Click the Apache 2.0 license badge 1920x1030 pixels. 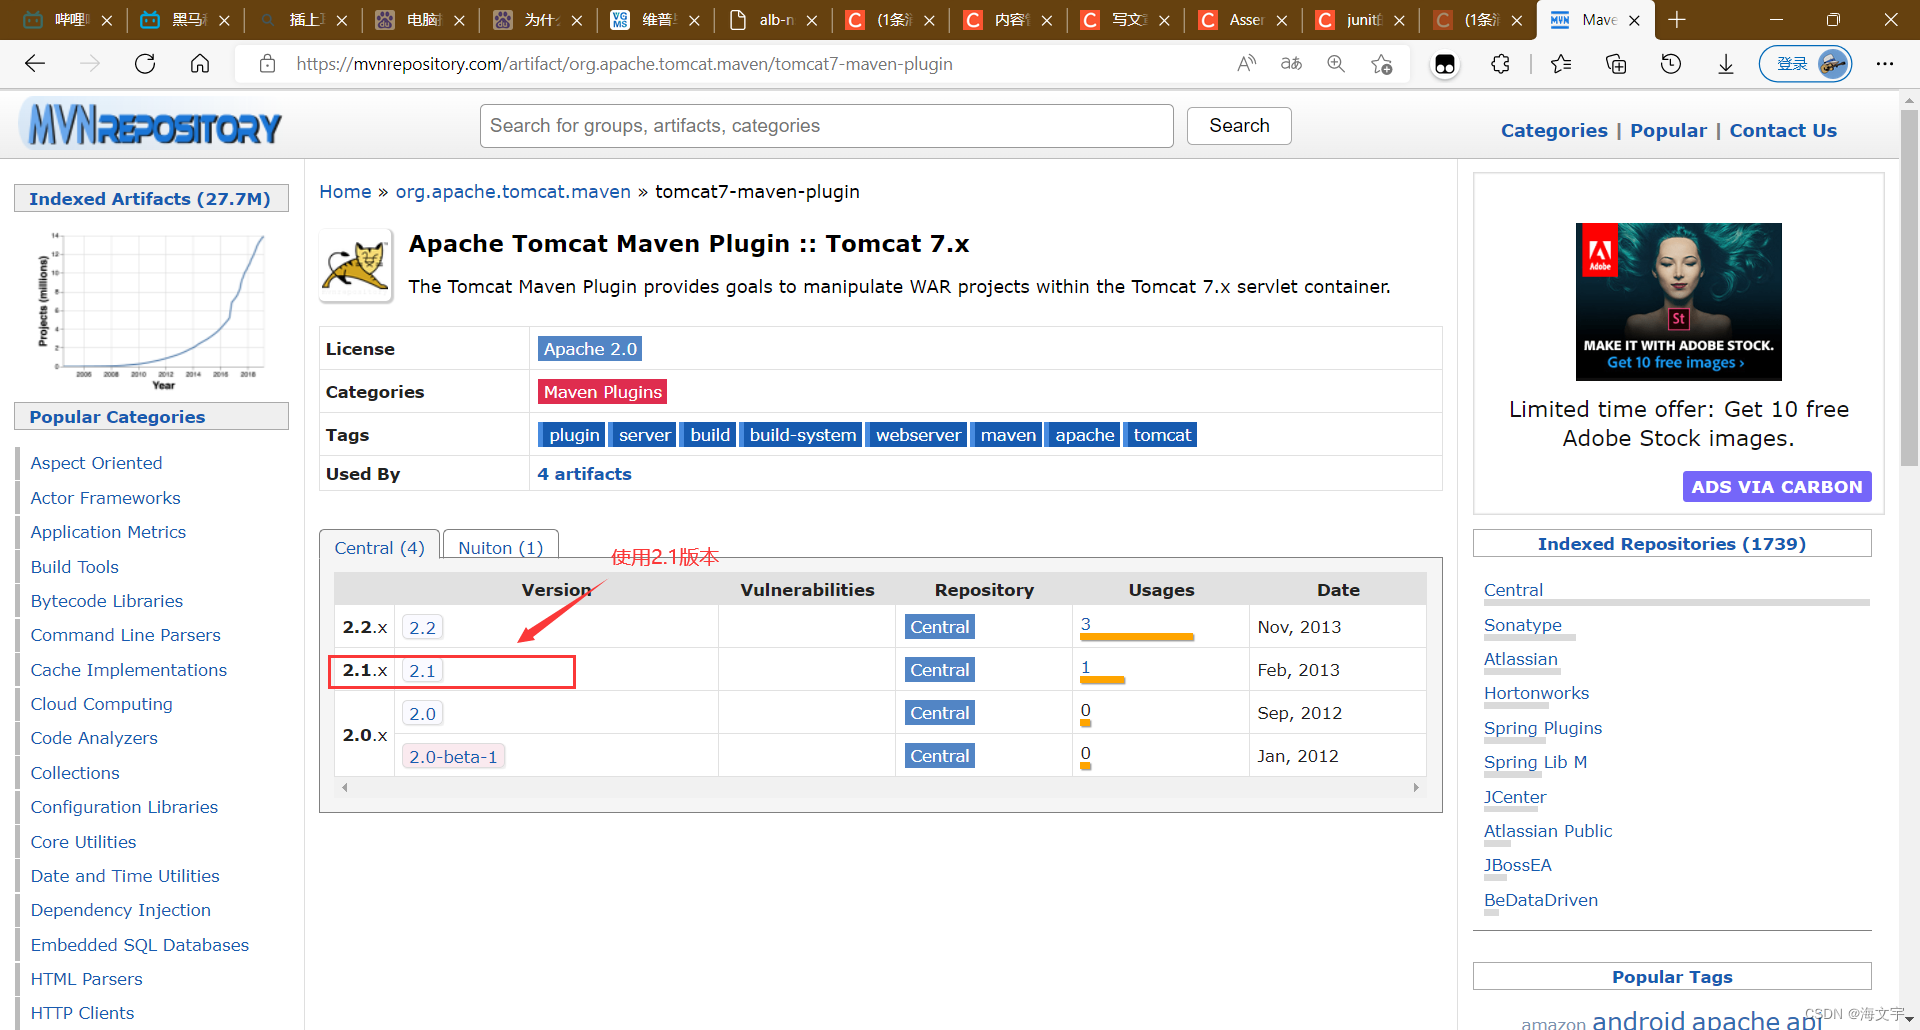(x=590, y=349)
